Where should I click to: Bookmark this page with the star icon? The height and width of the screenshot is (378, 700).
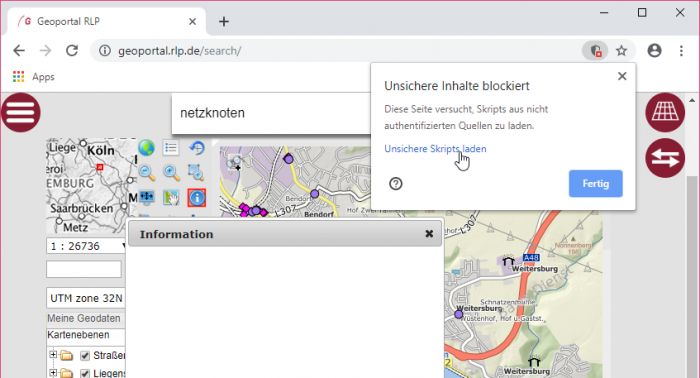[621, 51]
